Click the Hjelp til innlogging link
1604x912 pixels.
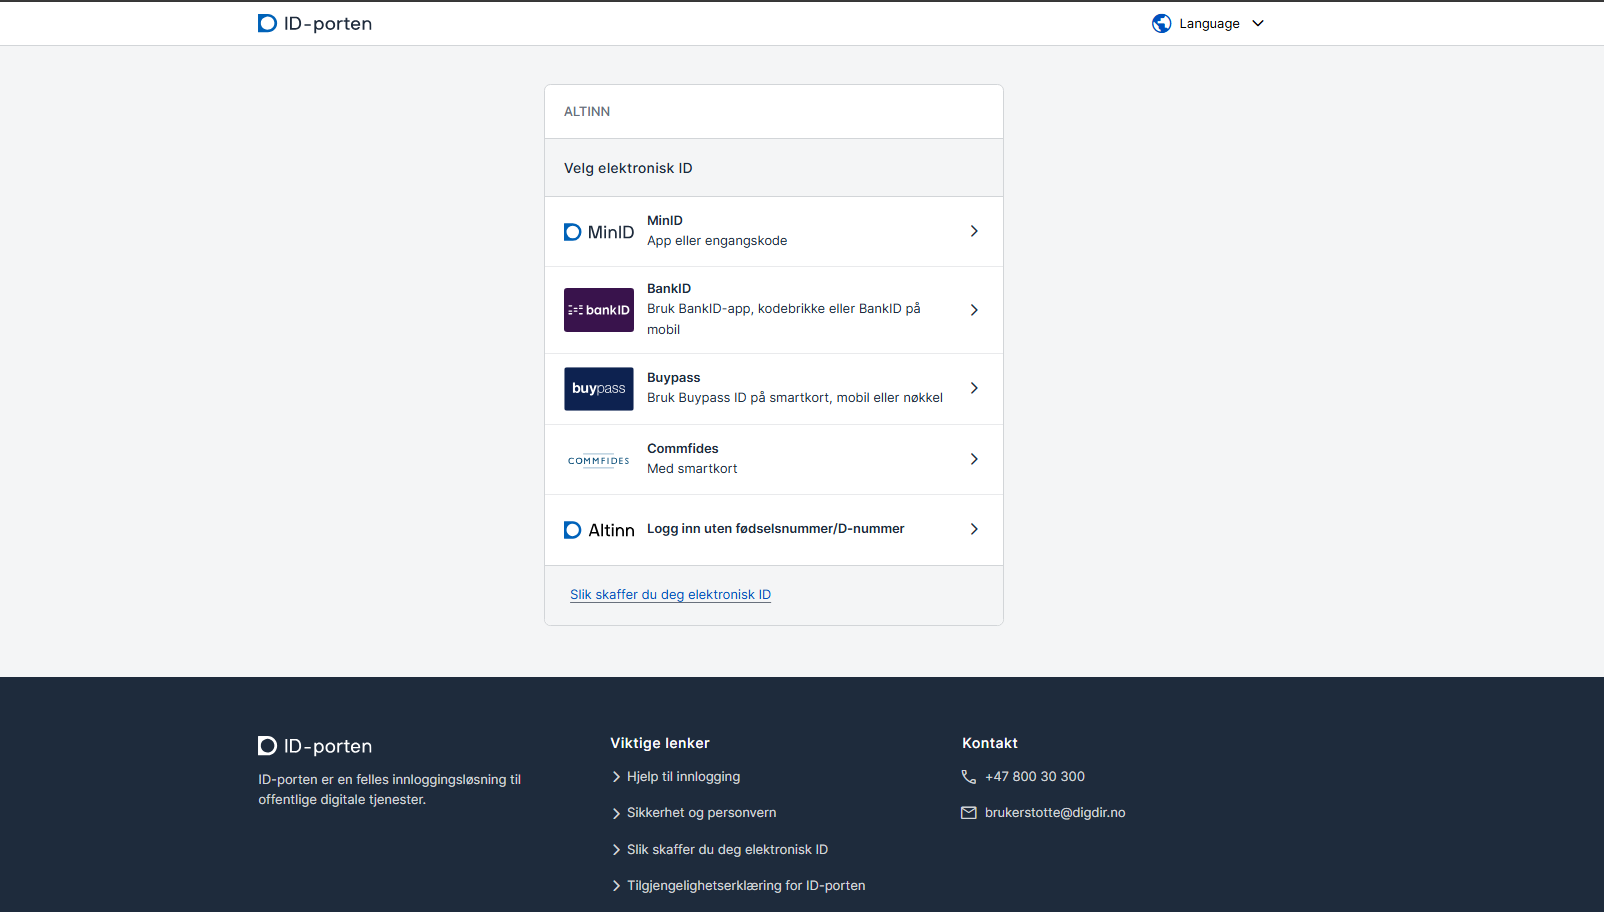pyautogui.click(x=683, y=776)
